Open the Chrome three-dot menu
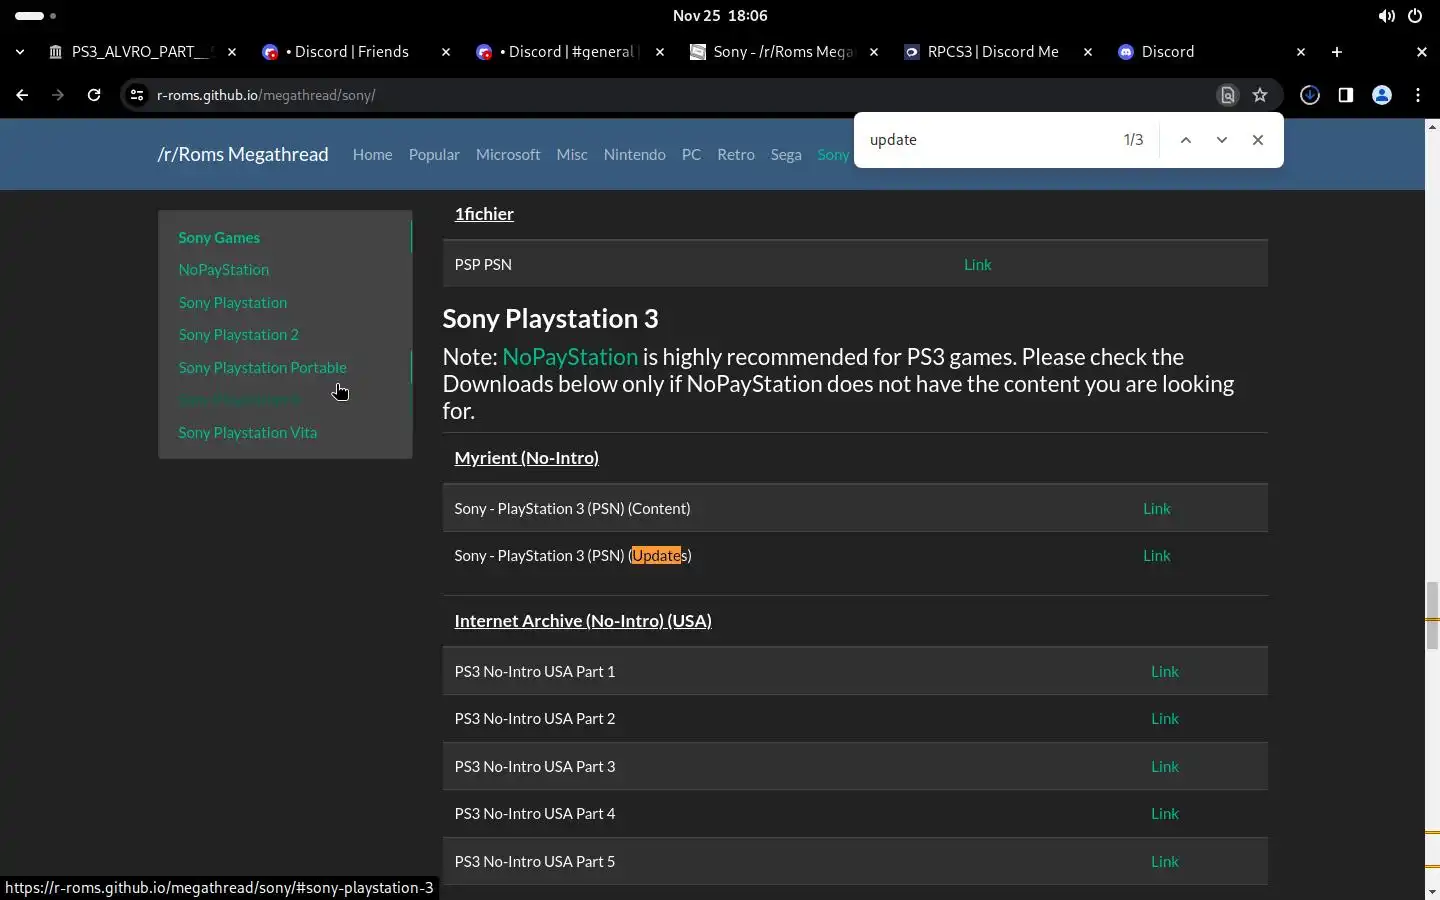1440x900 pixels. [x=1418, y=95]
